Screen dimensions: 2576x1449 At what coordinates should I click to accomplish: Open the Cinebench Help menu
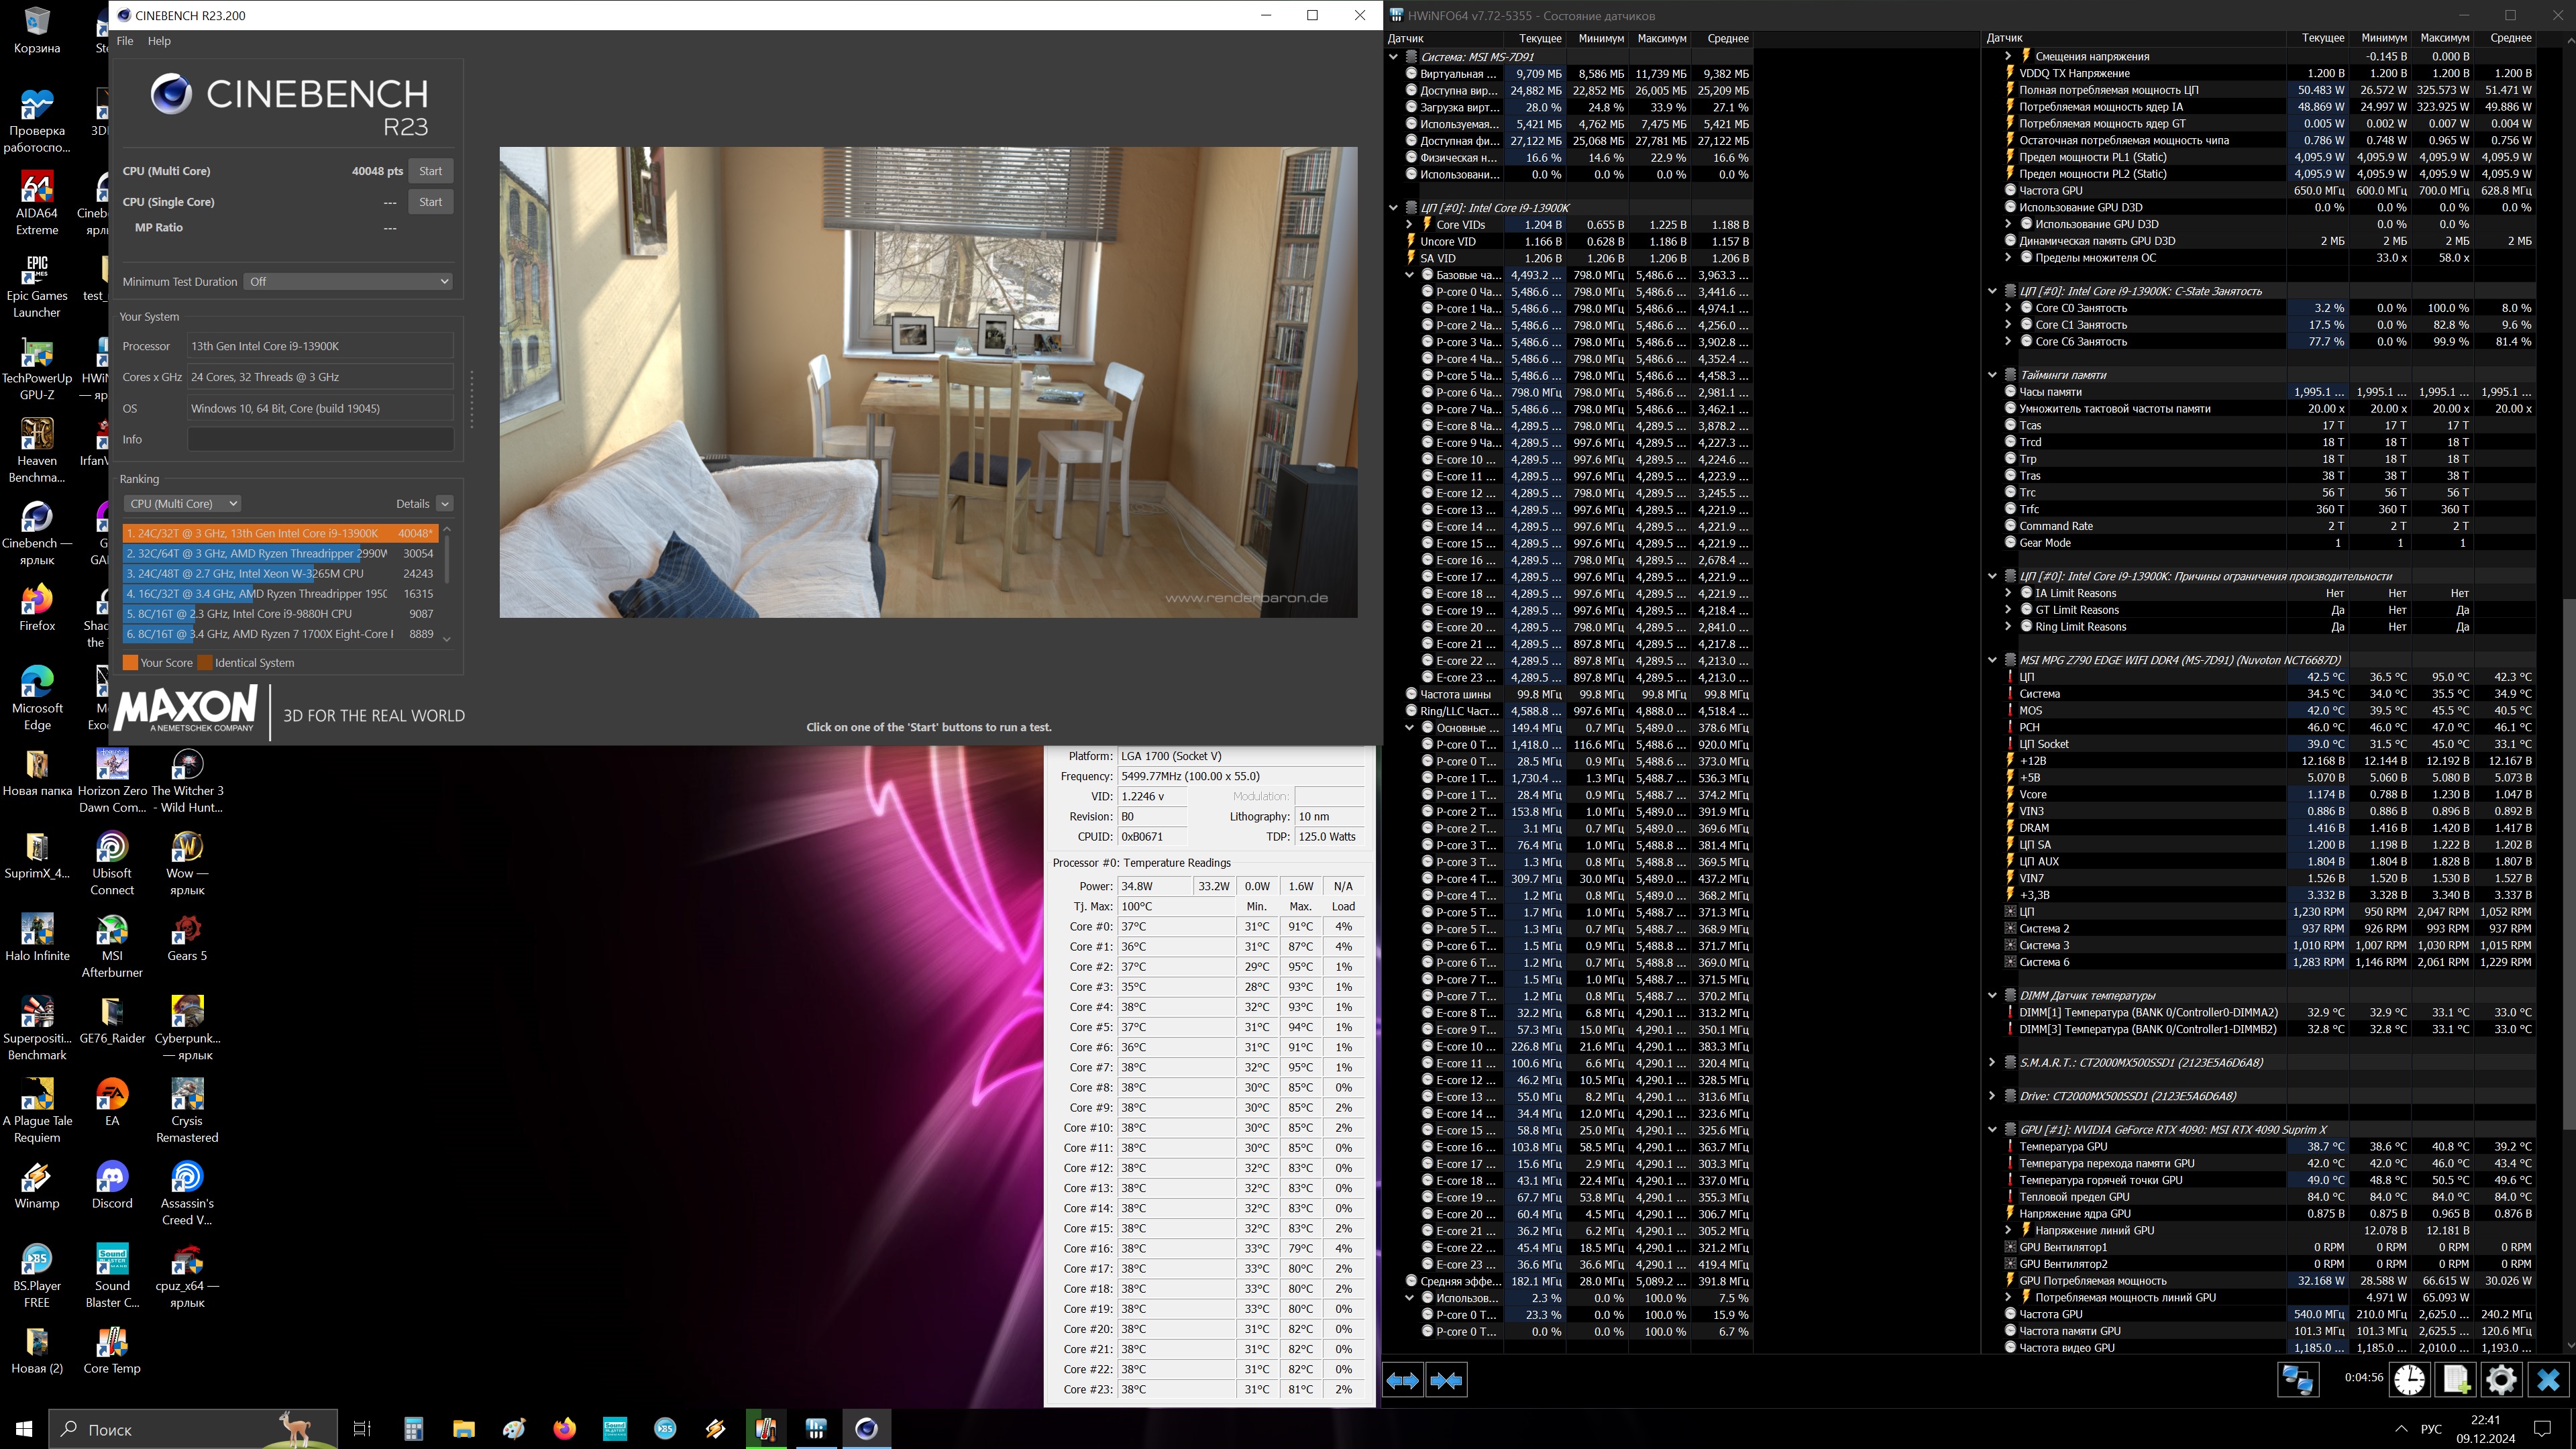(159, 41)
